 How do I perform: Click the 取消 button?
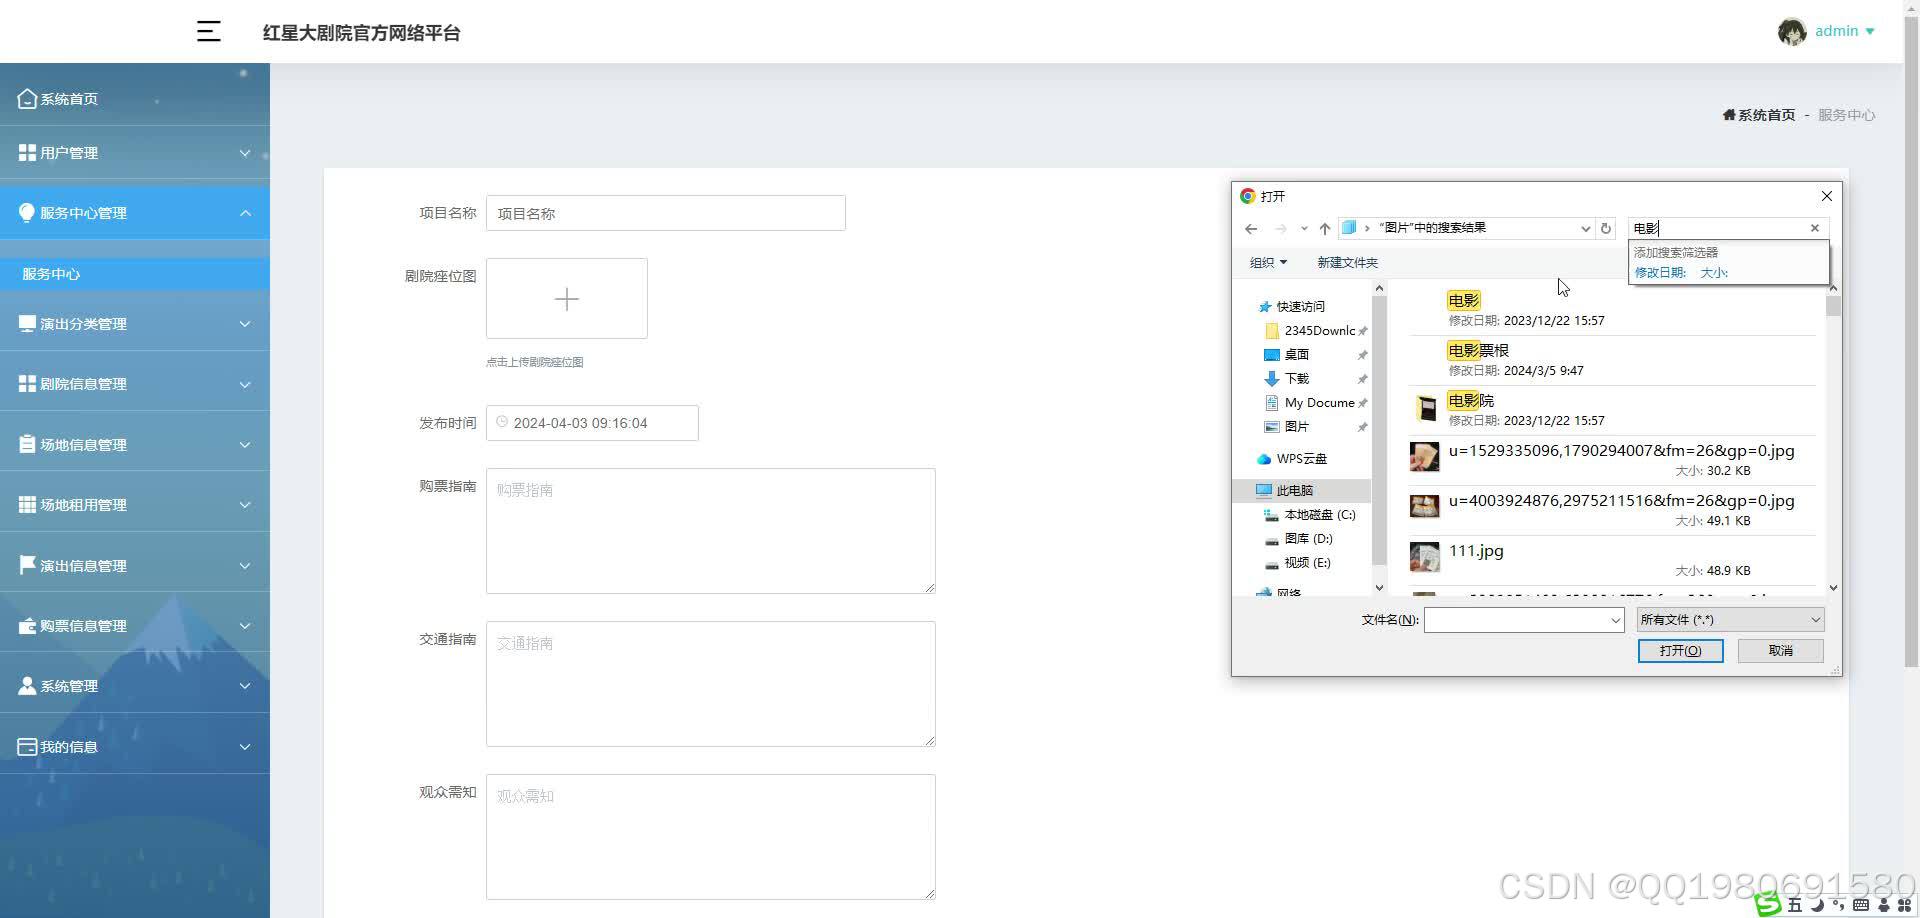click(1780, 651)
